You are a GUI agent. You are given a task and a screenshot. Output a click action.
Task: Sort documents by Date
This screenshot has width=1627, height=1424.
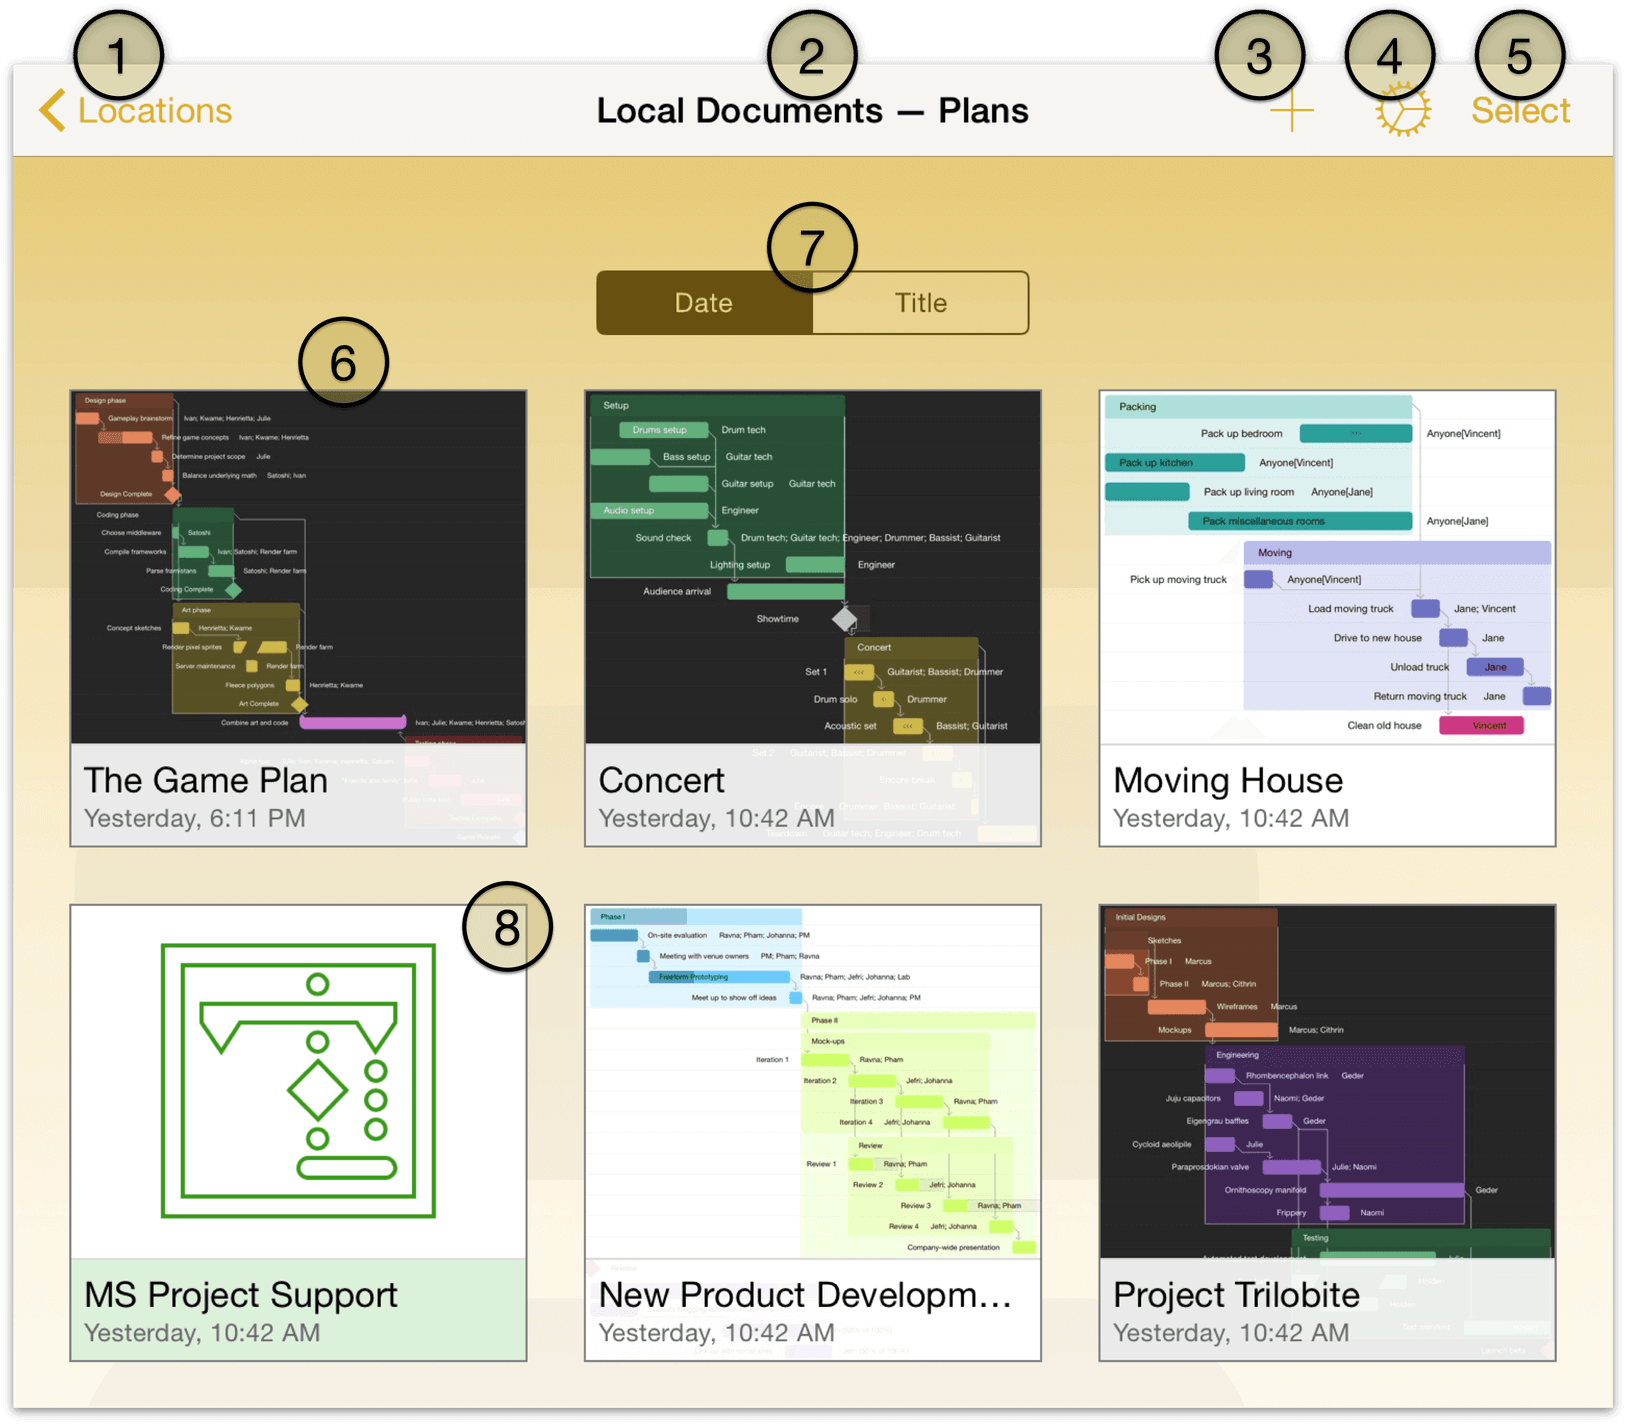(704, 302)
